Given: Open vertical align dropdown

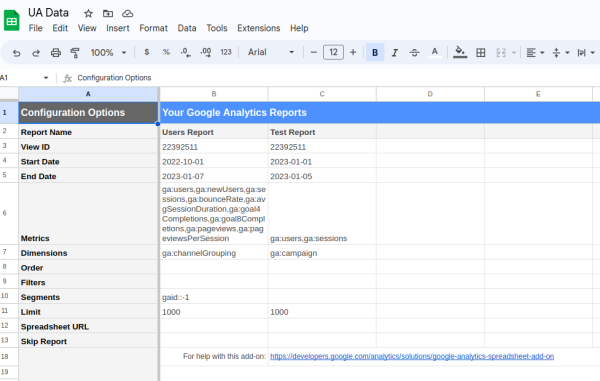Looking at the screenshot, I should pos(561,53).
